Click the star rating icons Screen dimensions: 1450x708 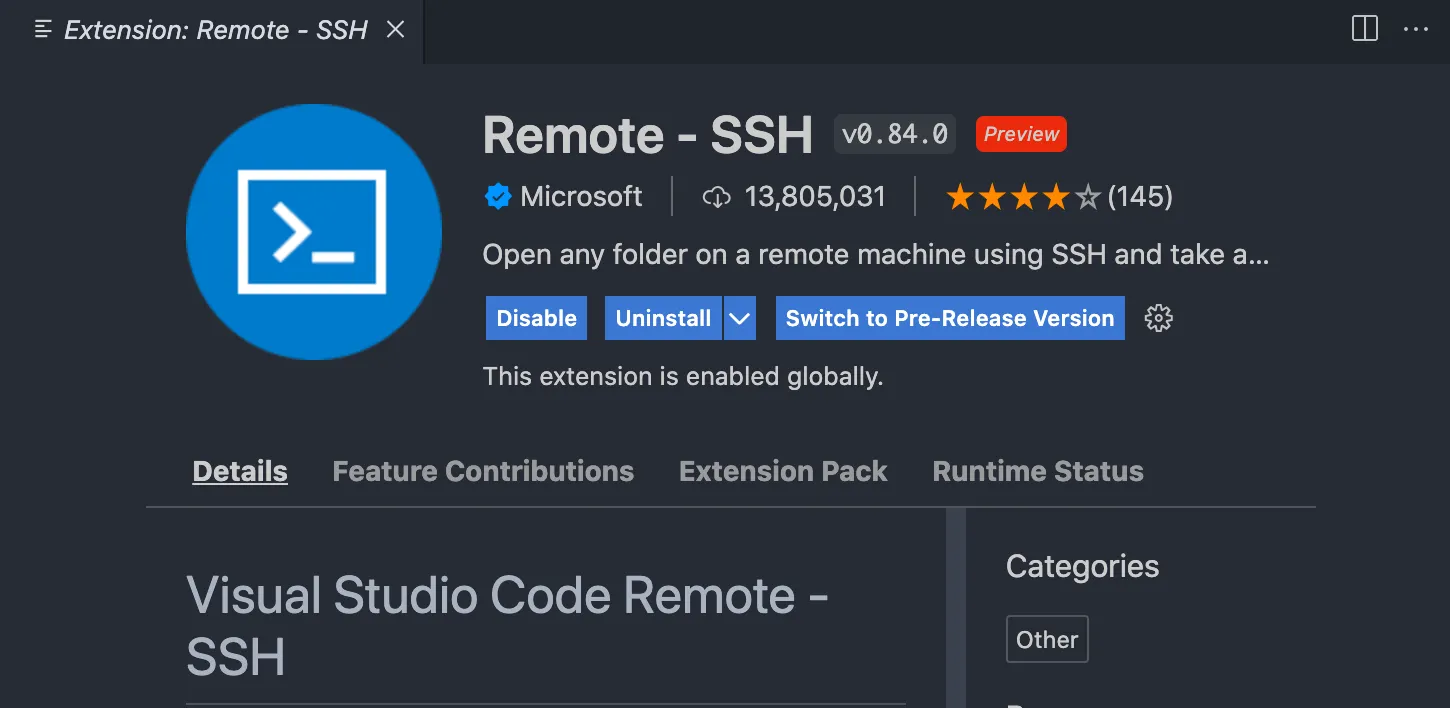coord(1022,197)
